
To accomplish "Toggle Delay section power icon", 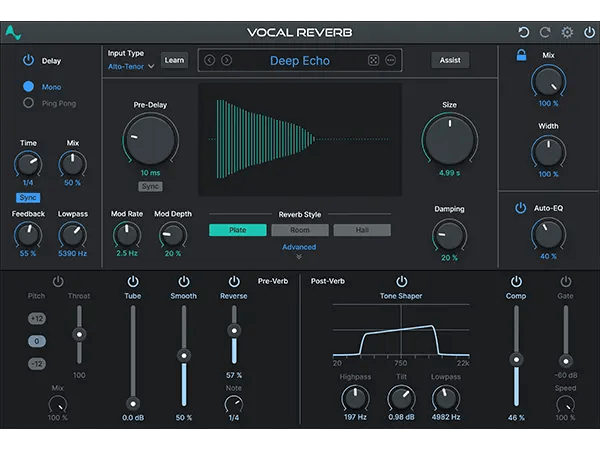I will pyautogui.click(x=28, y=60).
